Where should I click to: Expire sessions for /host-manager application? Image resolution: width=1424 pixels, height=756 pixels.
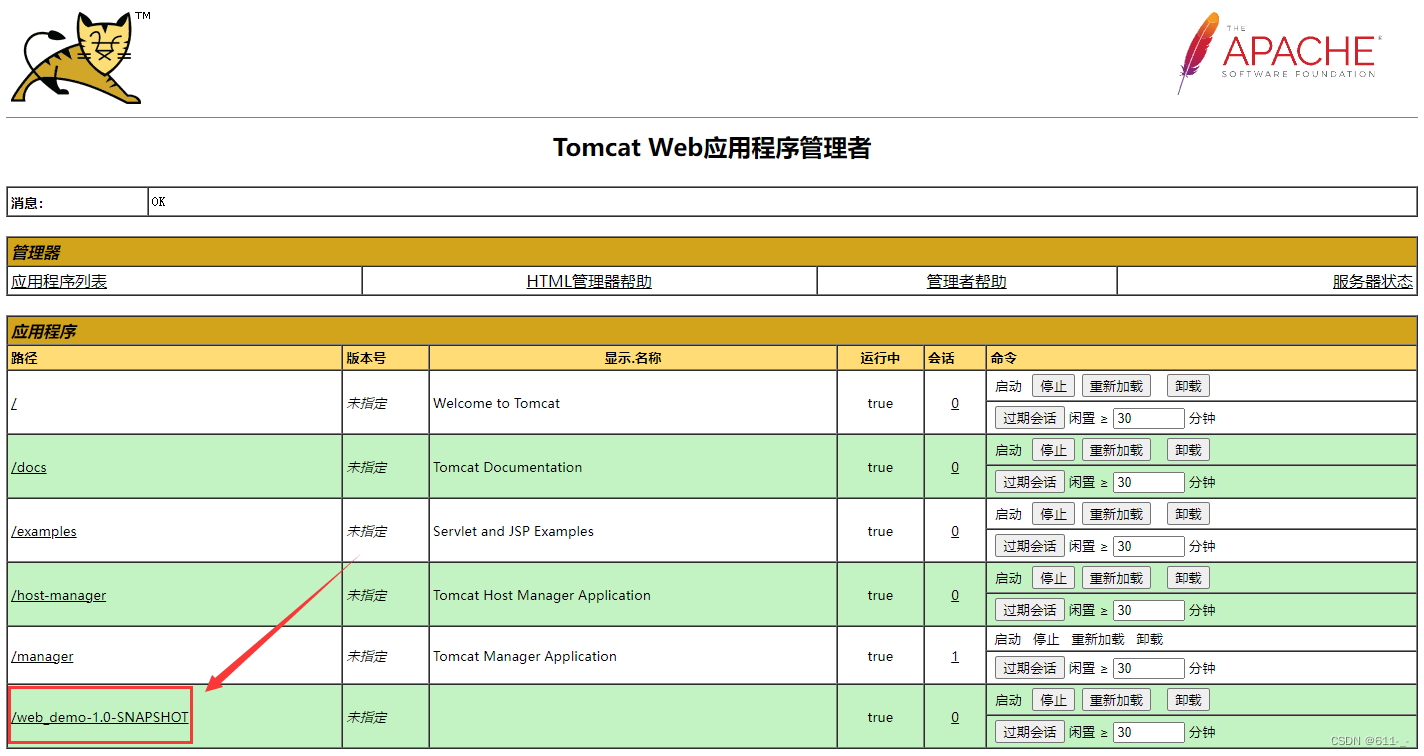click(1030, 610)
